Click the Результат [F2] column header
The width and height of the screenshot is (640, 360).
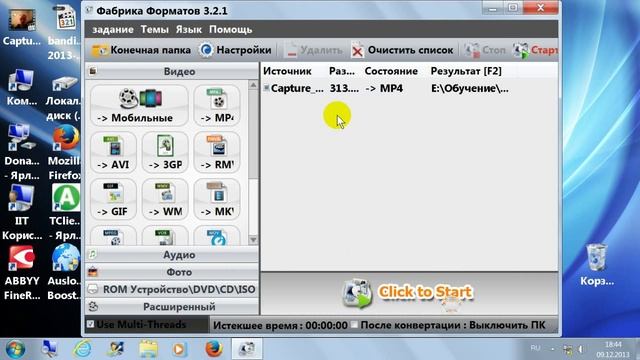[x=466, y=71]
